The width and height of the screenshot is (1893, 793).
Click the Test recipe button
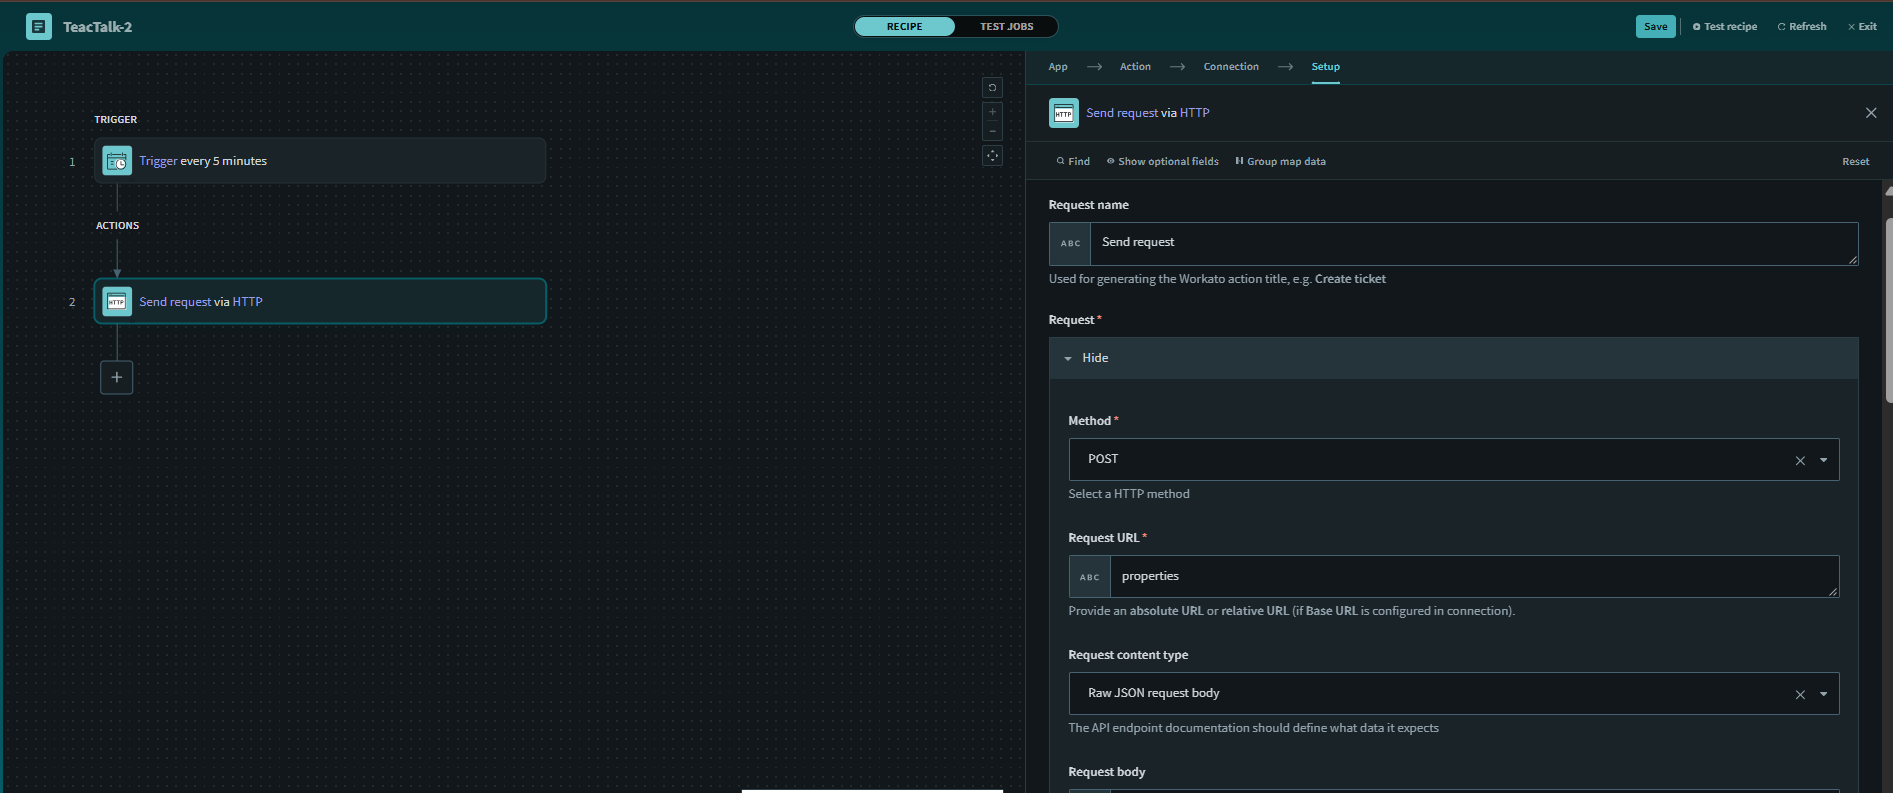(1724, 27)
